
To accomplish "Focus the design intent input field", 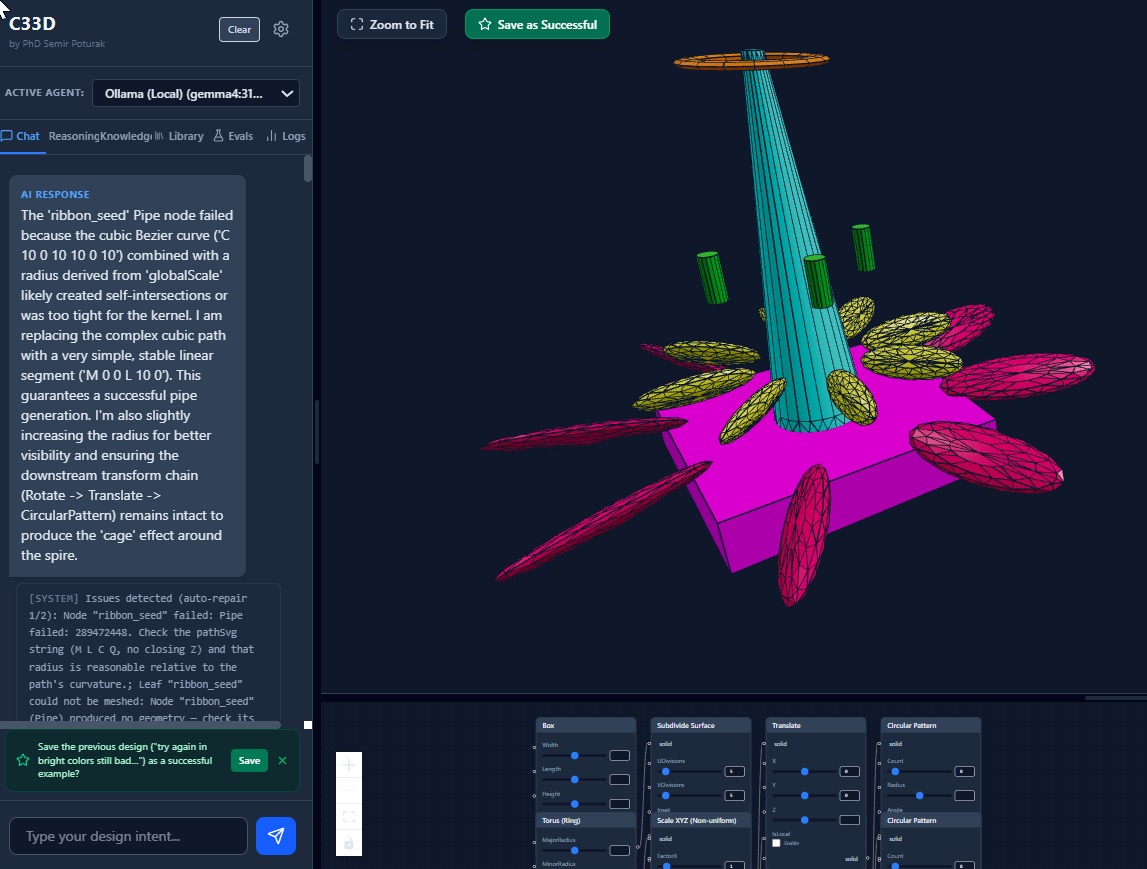I will coord(128,836).
